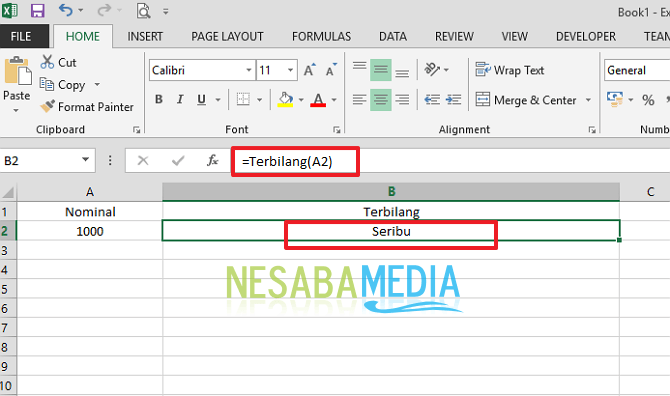Apply yellow Fill Color bucket
Screen dimensions: 670x396
pyautogui.click(x=285, y=100)
